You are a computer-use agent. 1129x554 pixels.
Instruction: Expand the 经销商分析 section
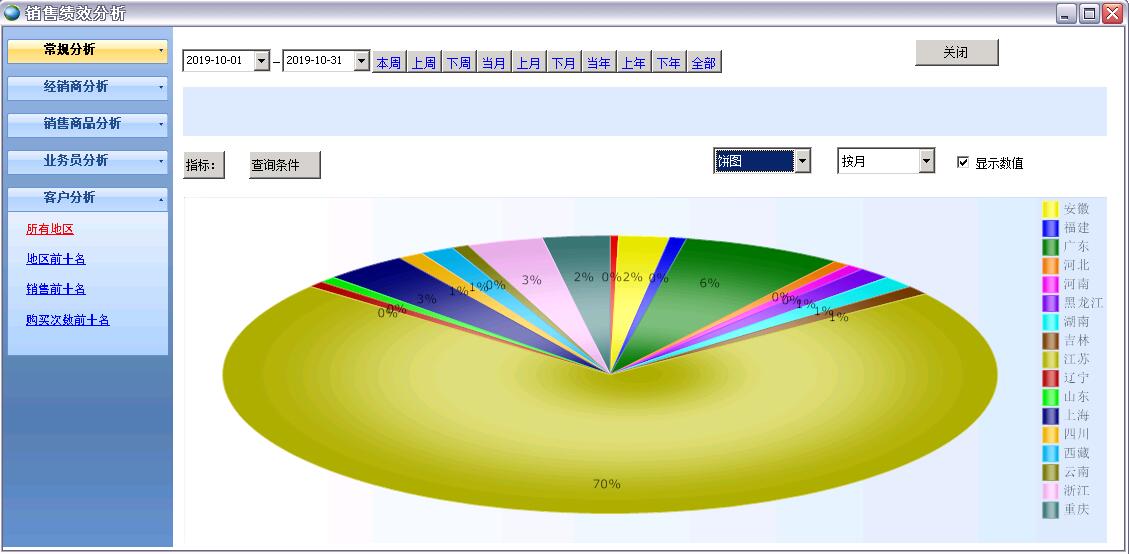click(x=87, y=87)
